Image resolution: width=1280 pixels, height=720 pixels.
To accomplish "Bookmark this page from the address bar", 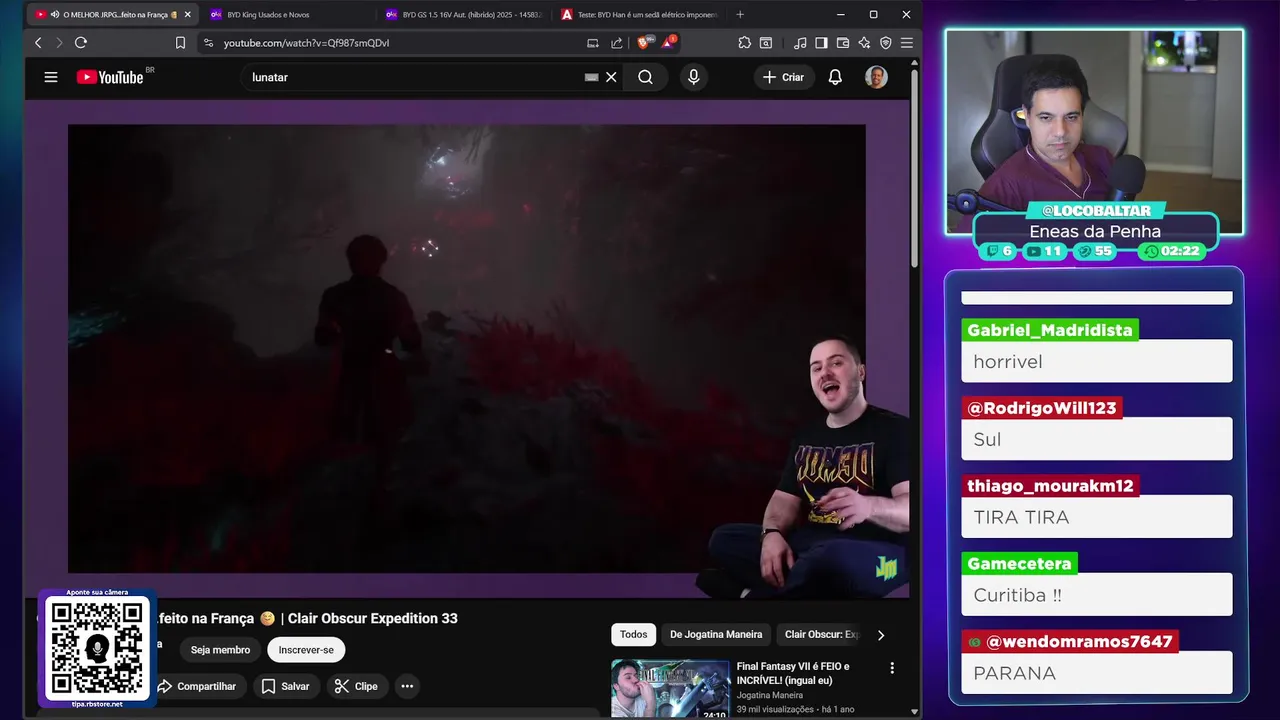I will [180, 43].
